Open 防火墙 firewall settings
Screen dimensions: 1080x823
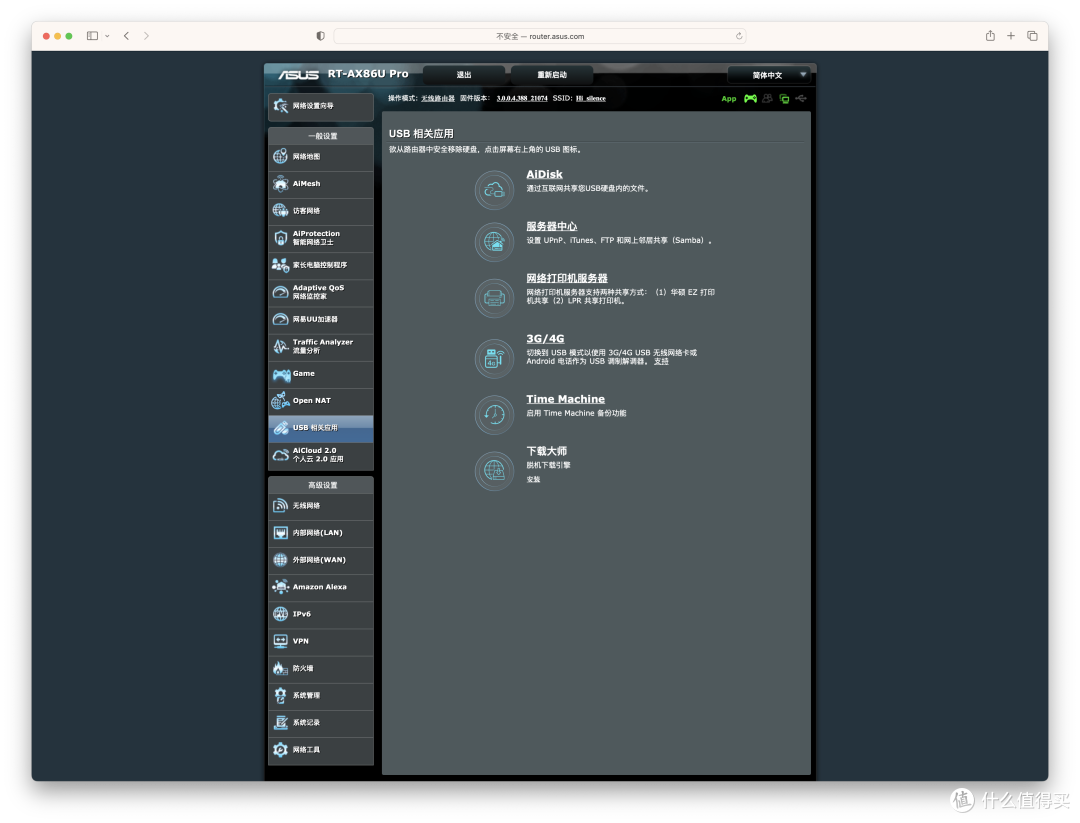[320, 669]
